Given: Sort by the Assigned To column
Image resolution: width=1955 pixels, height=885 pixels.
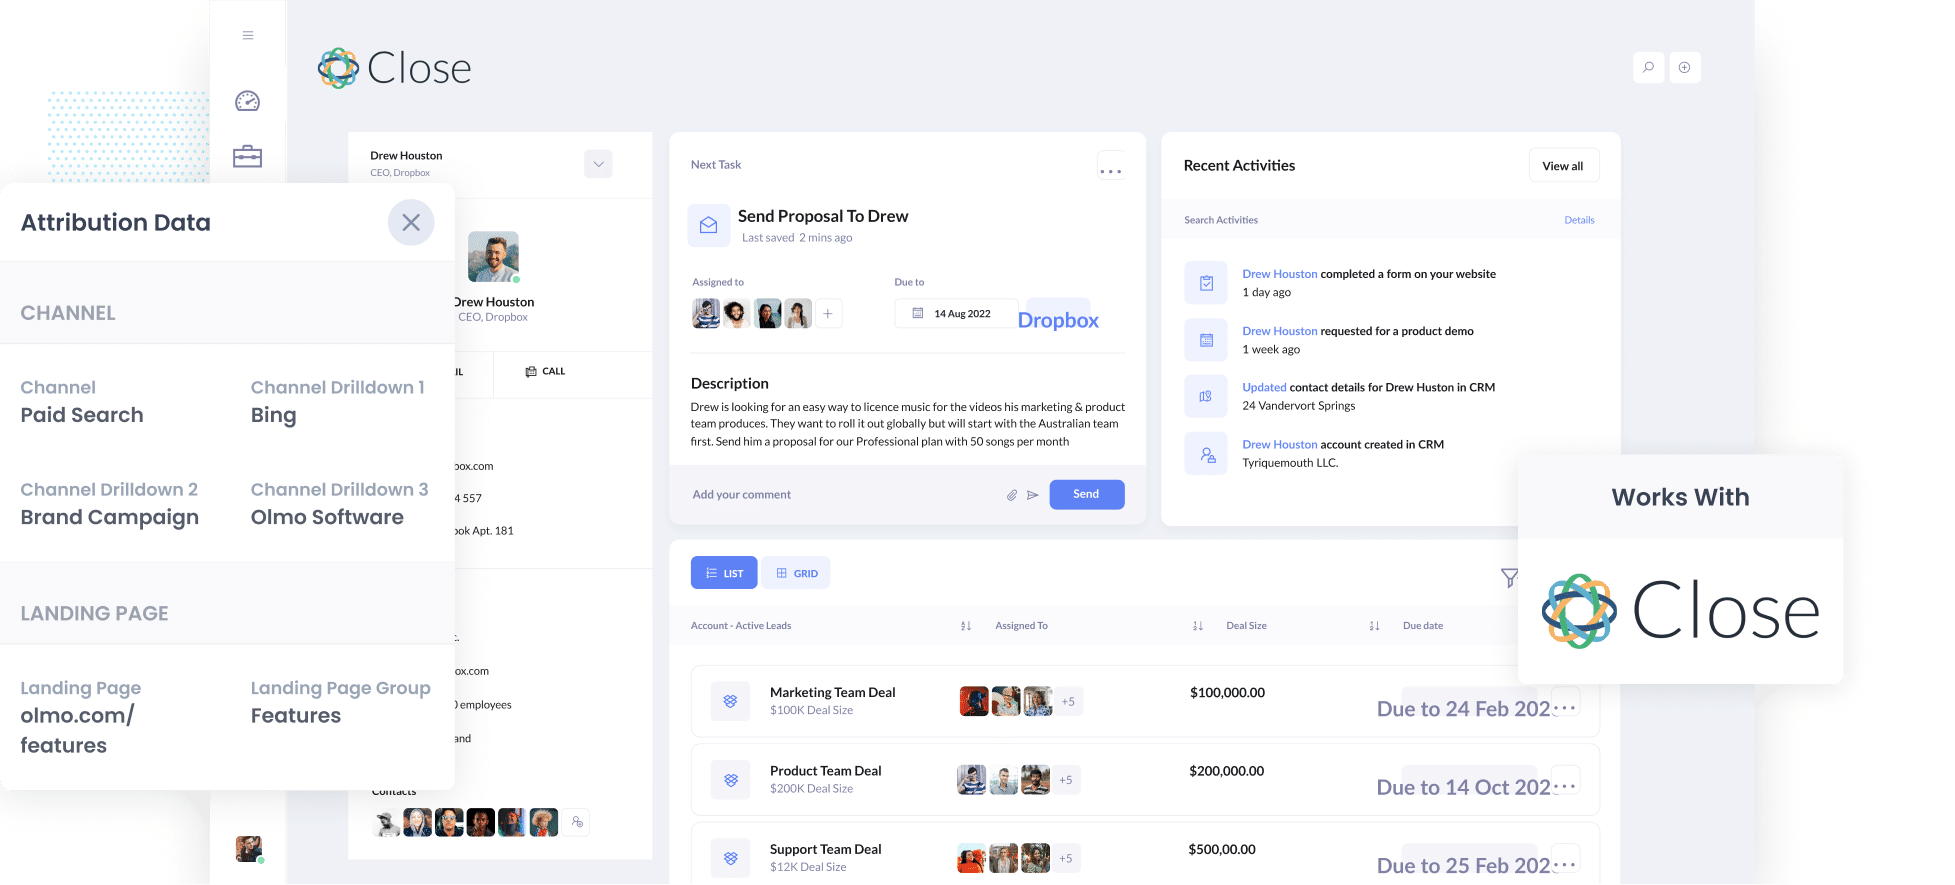Looking at the screenshot, I should coord(1198,626).
